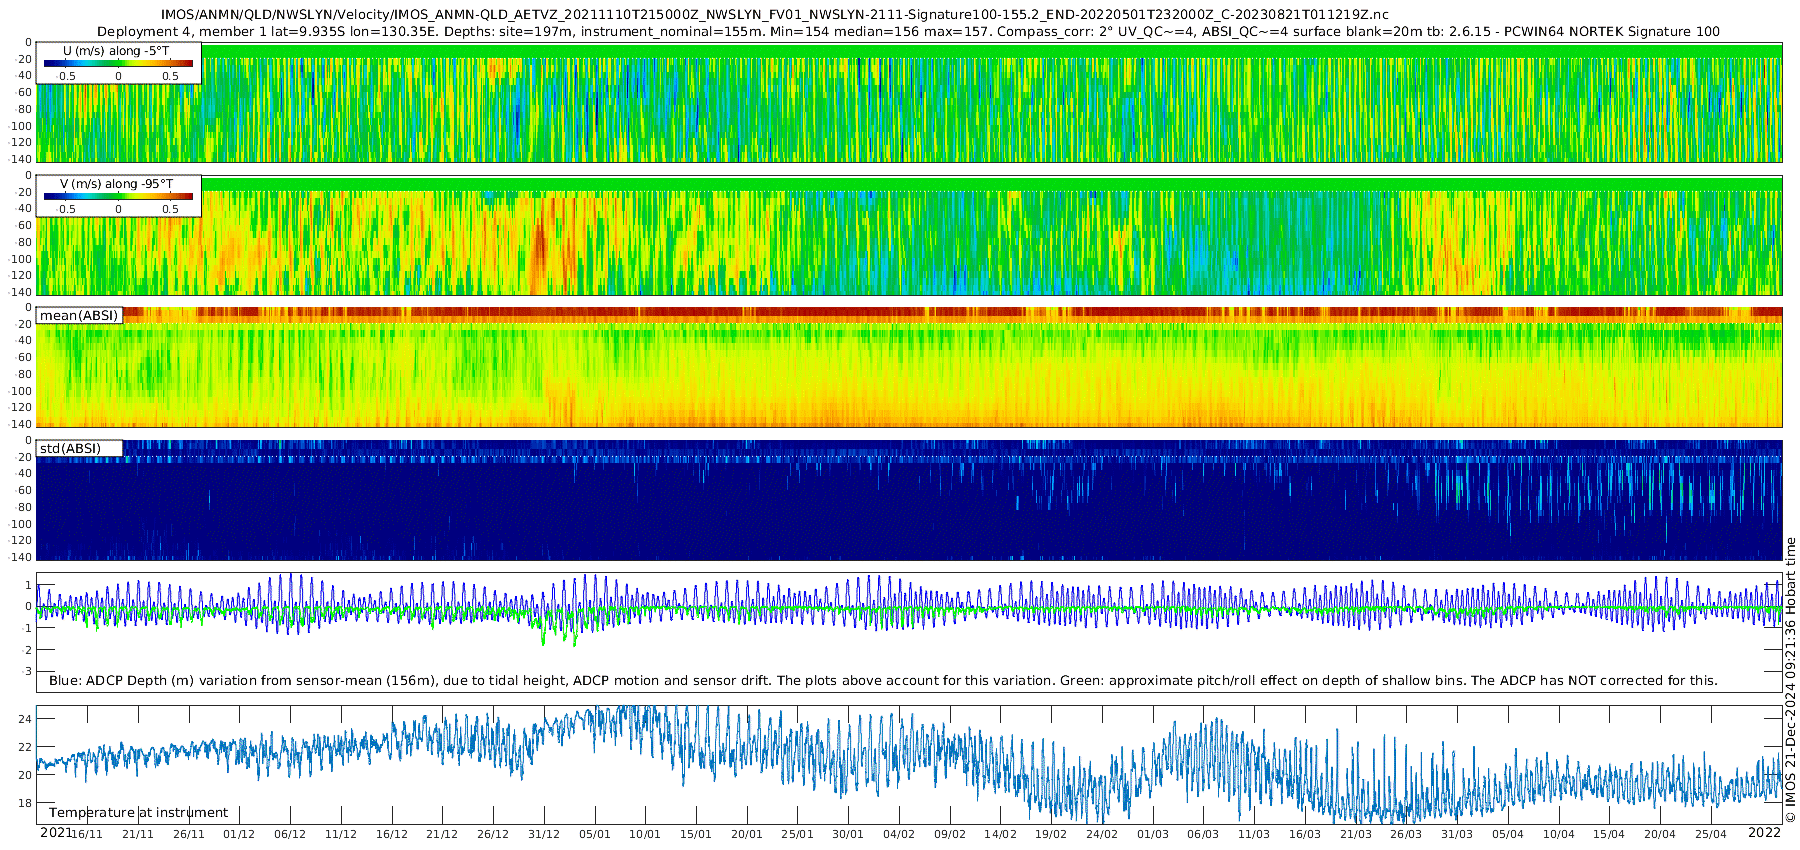Click the 2022 year label on time axis

click(x=1764, y=833)
